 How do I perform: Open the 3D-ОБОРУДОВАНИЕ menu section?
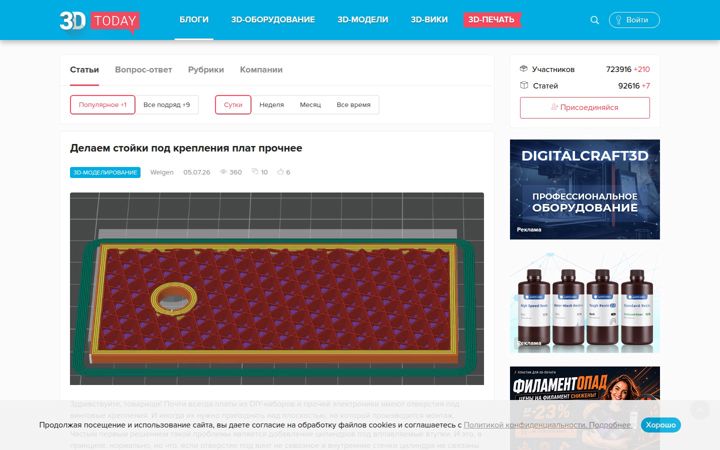[x=273, y=19]
